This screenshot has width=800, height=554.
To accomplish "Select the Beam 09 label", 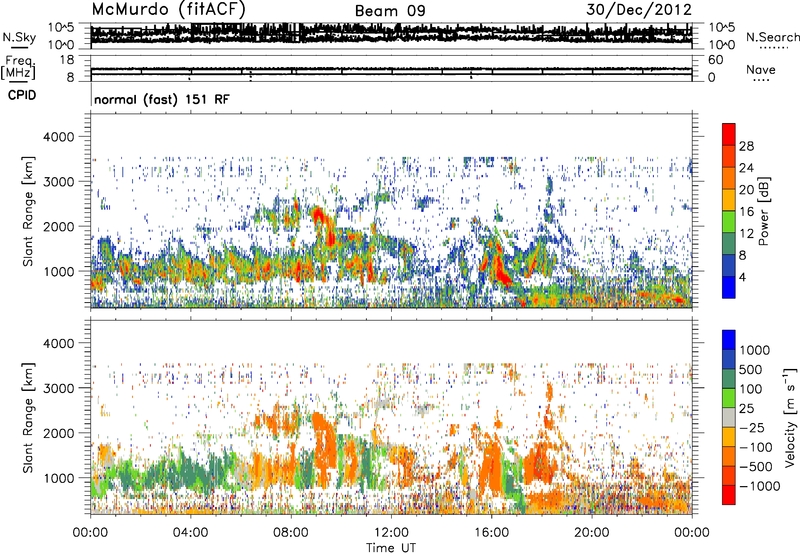I will tap(390, 11).
